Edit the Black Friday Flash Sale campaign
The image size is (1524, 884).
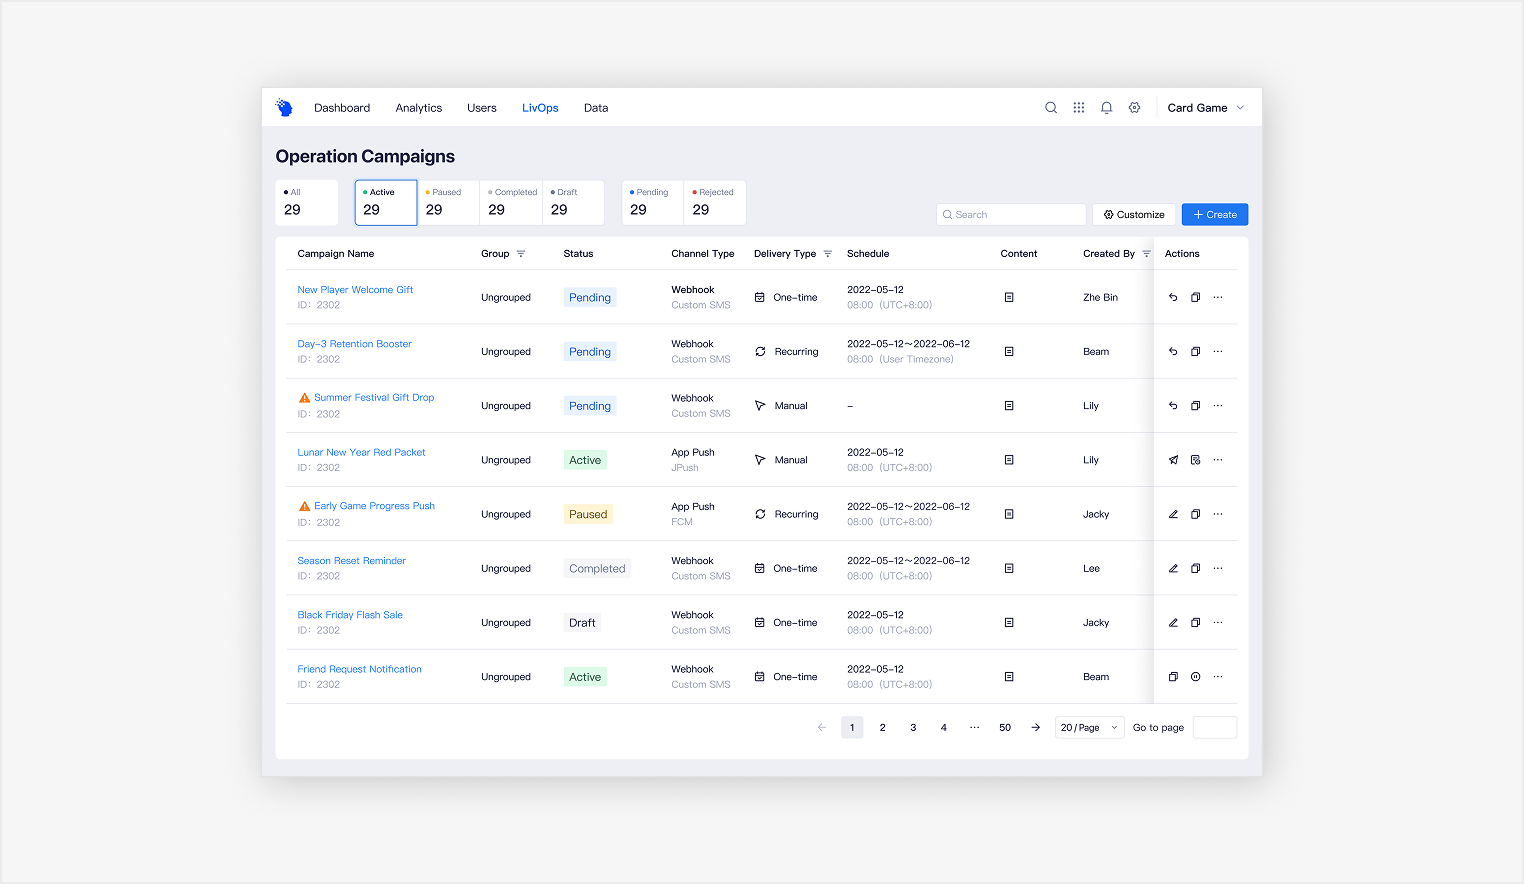[1173, 623]
